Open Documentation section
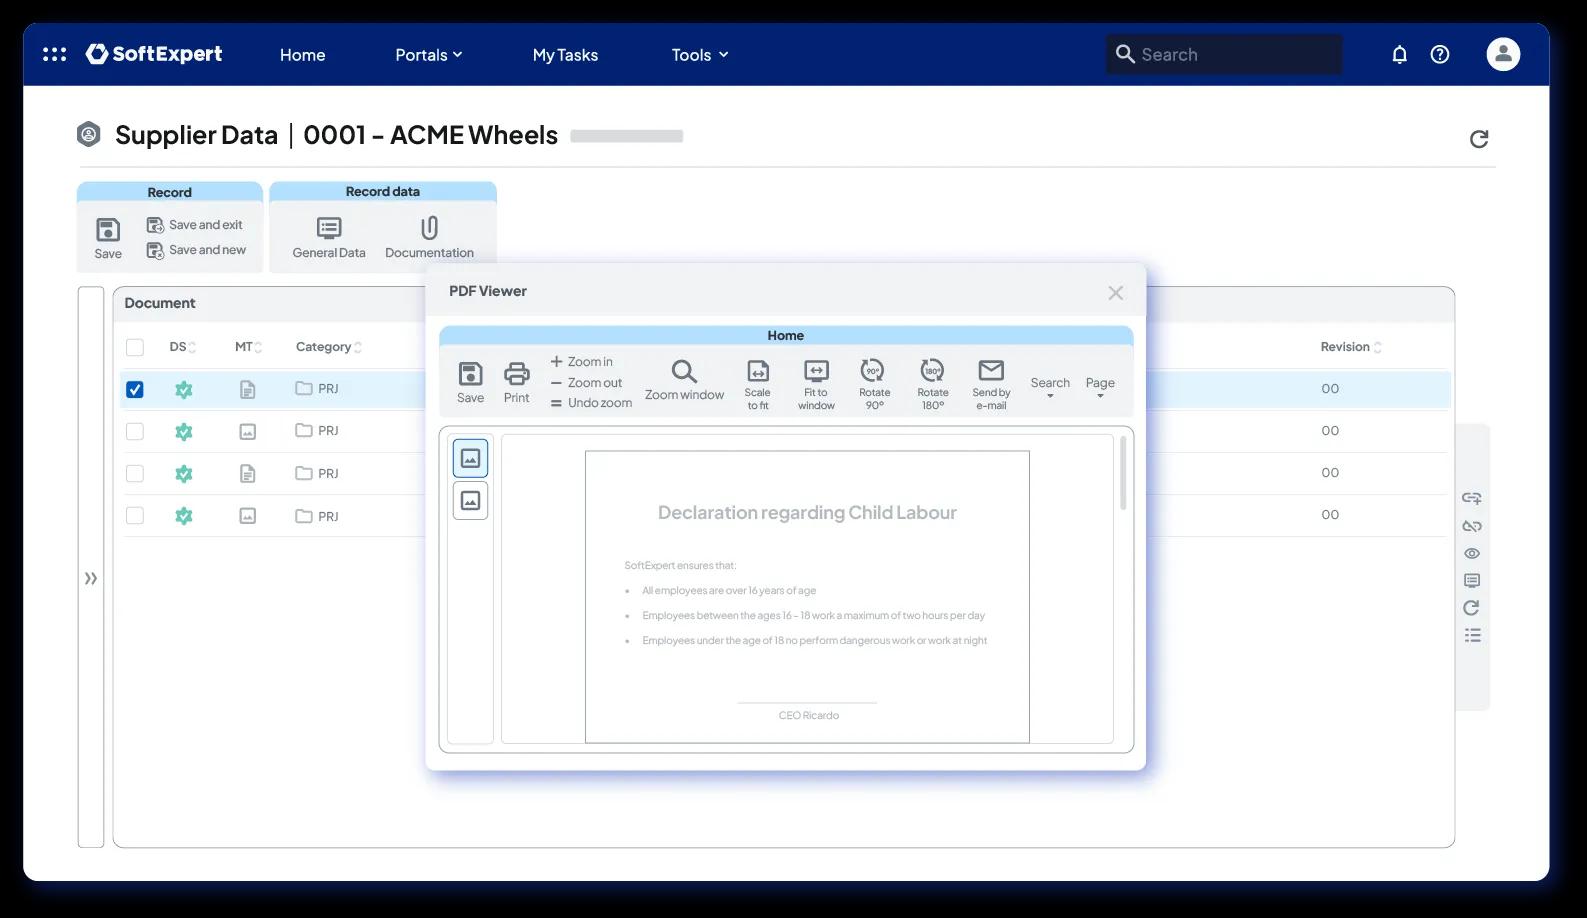Screen dimensions: 1587x918 429,238
